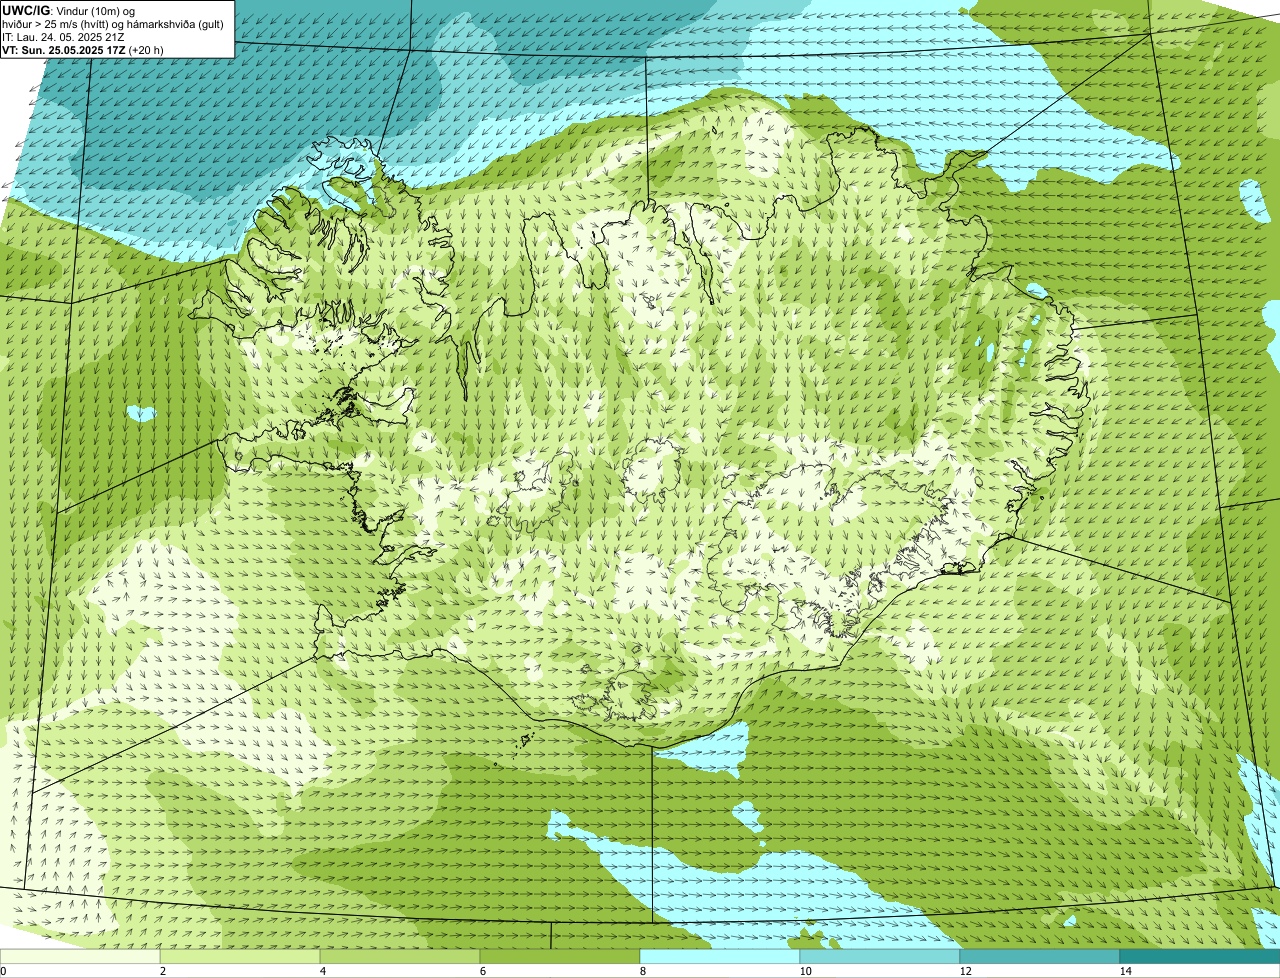This screenshot has width=1280, height=978.
Task: Select the 4–6 m/s green color bar segment
Action: 400,956
